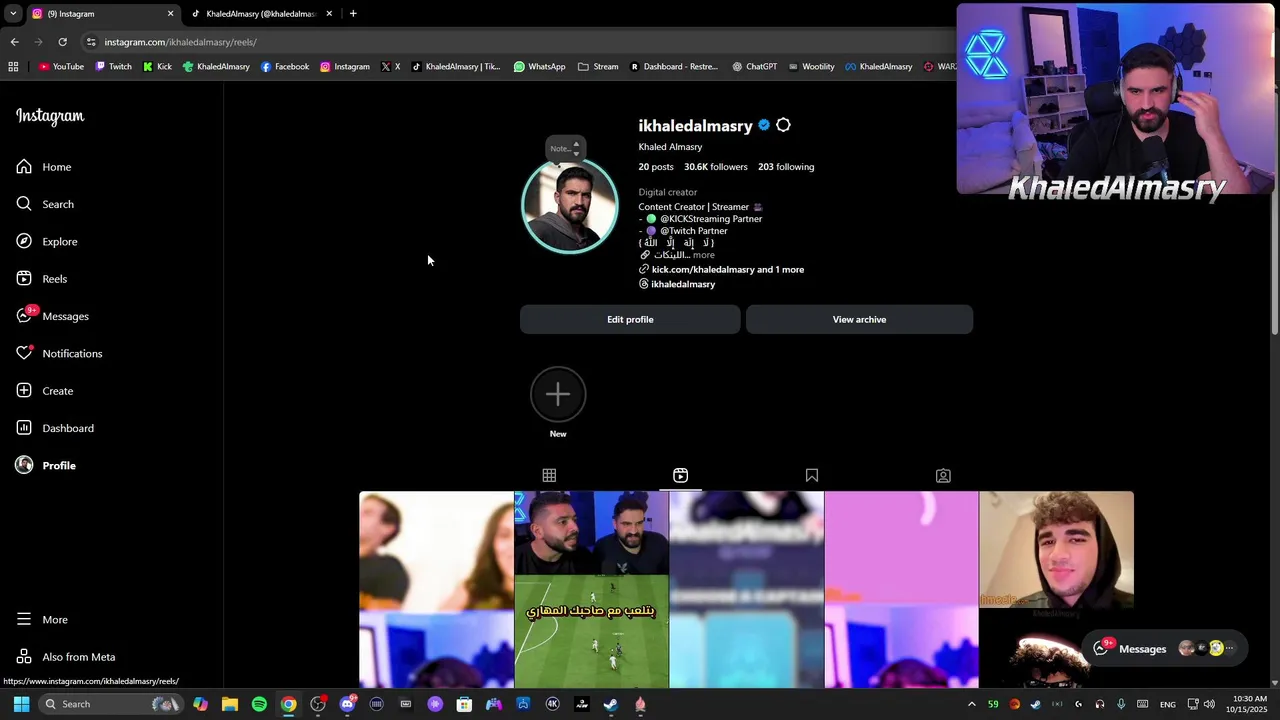1280x720 pixels.
Task: Show hidden system tray icons
Action: click(971, 704)
